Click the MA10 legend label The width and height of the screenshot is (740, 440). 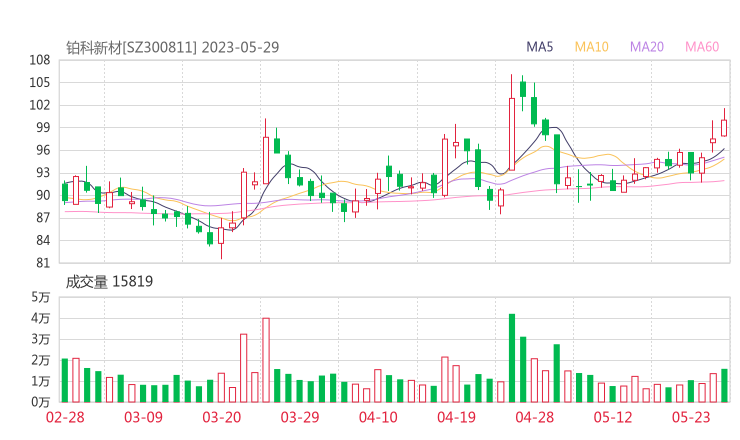point(591,47)
